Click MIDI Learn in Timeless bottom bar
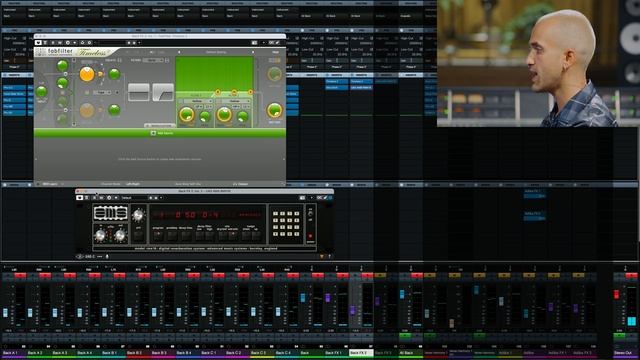 (50, 184)
